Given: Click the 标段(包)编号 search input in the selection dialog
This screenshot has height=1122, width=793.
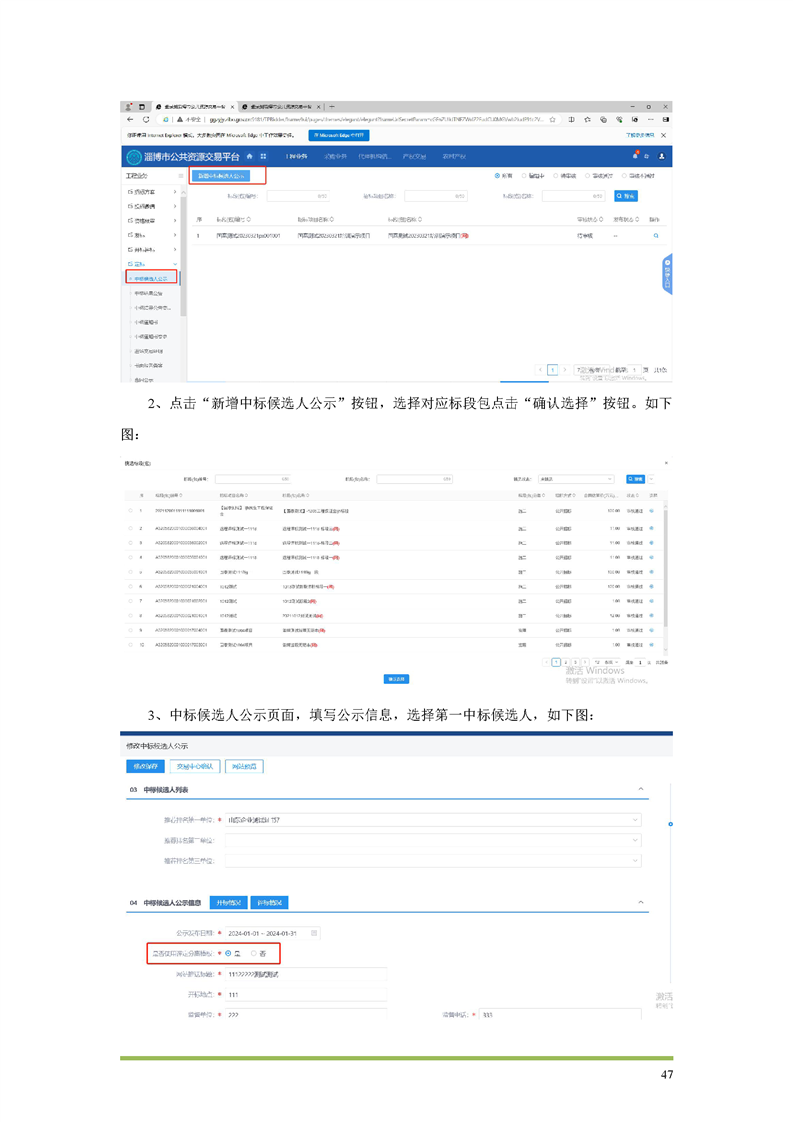Looking at the screenshot, I should pyautogui.click(x=252, y=479).
